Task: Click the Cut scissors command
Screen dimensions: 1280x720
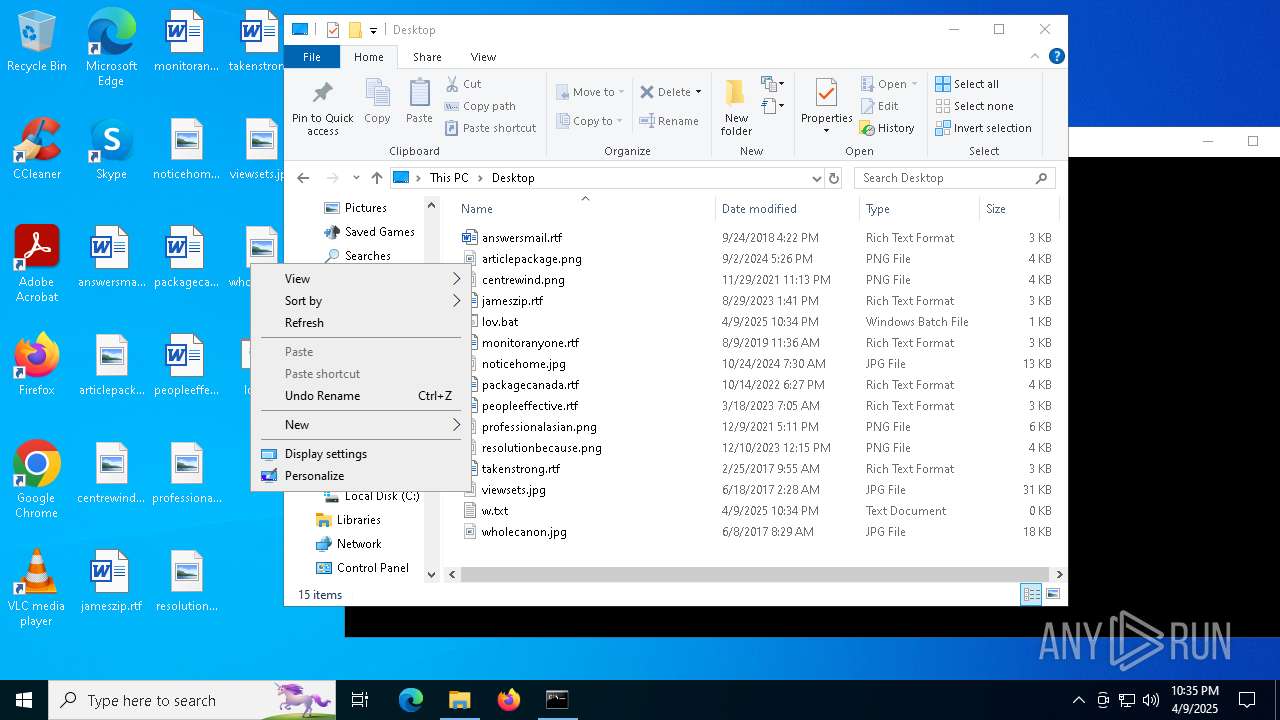Action: pyautogui.click(x=463, y=84)
